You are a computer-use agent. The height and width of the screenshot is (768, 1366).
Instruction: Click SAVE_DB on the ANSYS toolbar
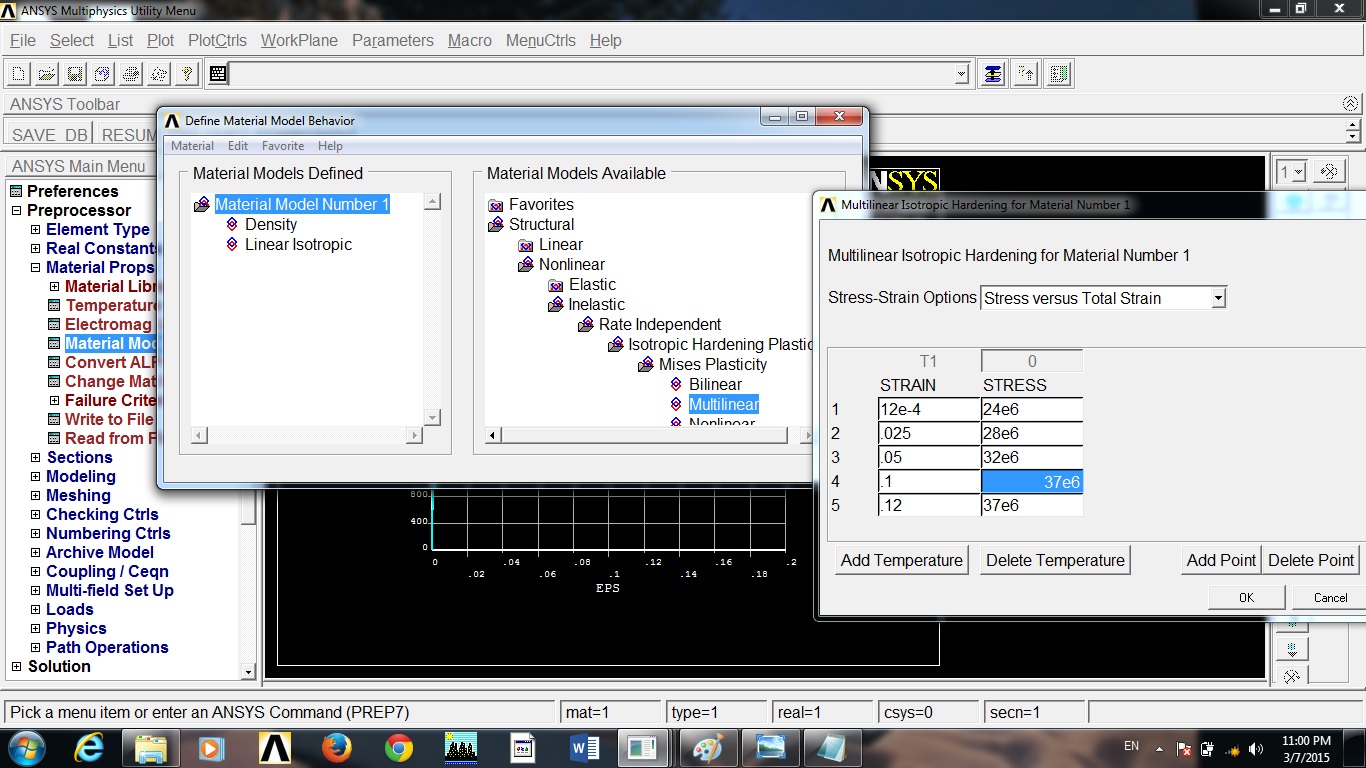(48, 135)
